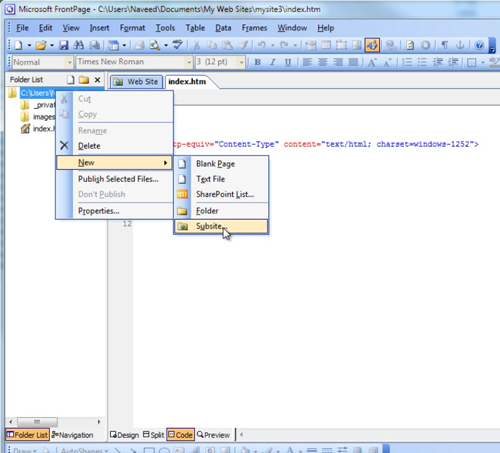Open the Frames menu
This screenshot has width=500, height=453.
[254, 28]
